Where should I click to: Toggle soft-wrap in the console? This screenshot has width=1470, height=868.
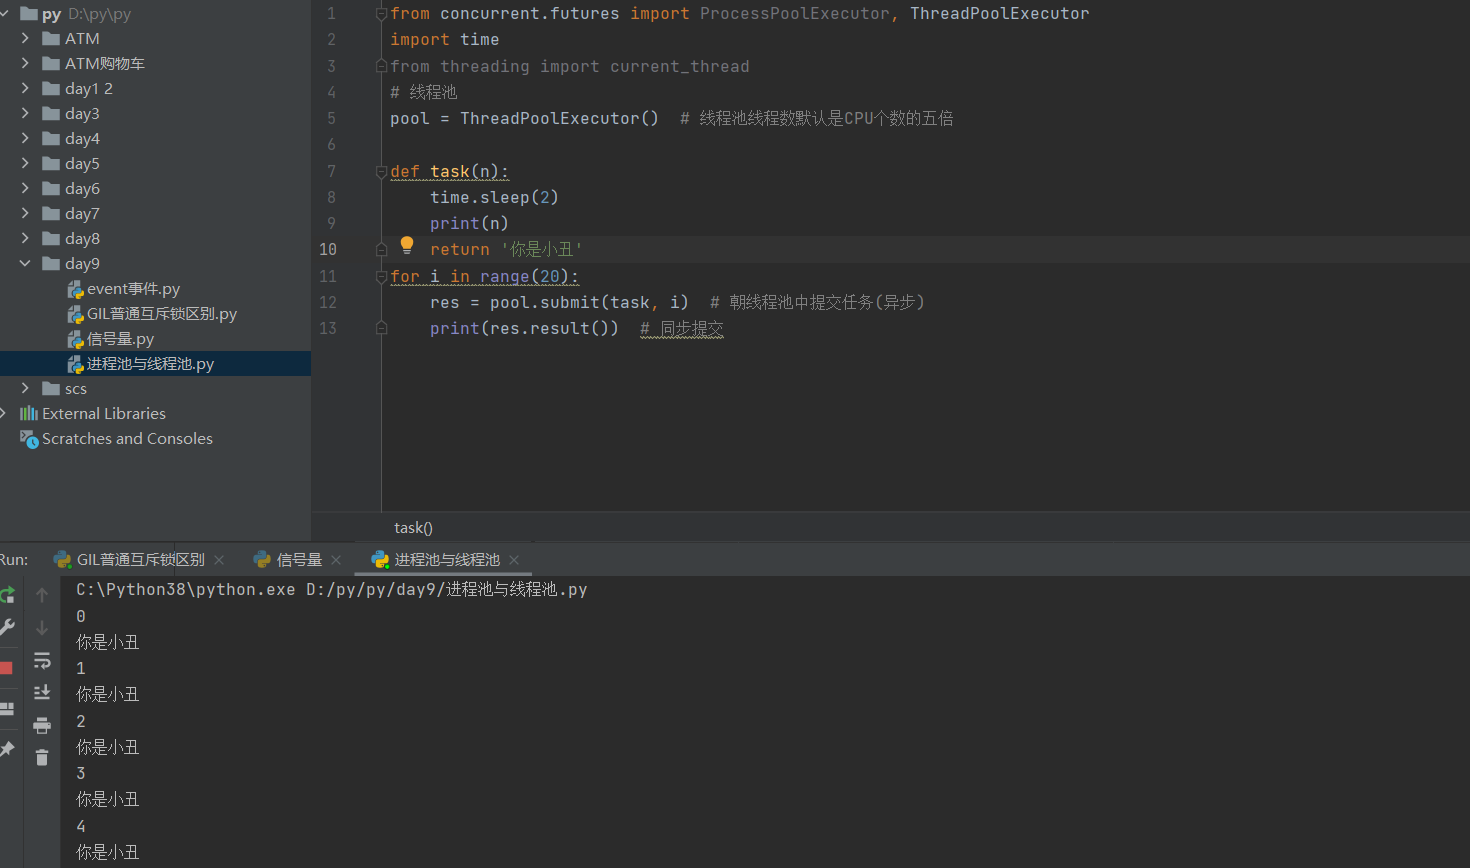coord(42,661)
